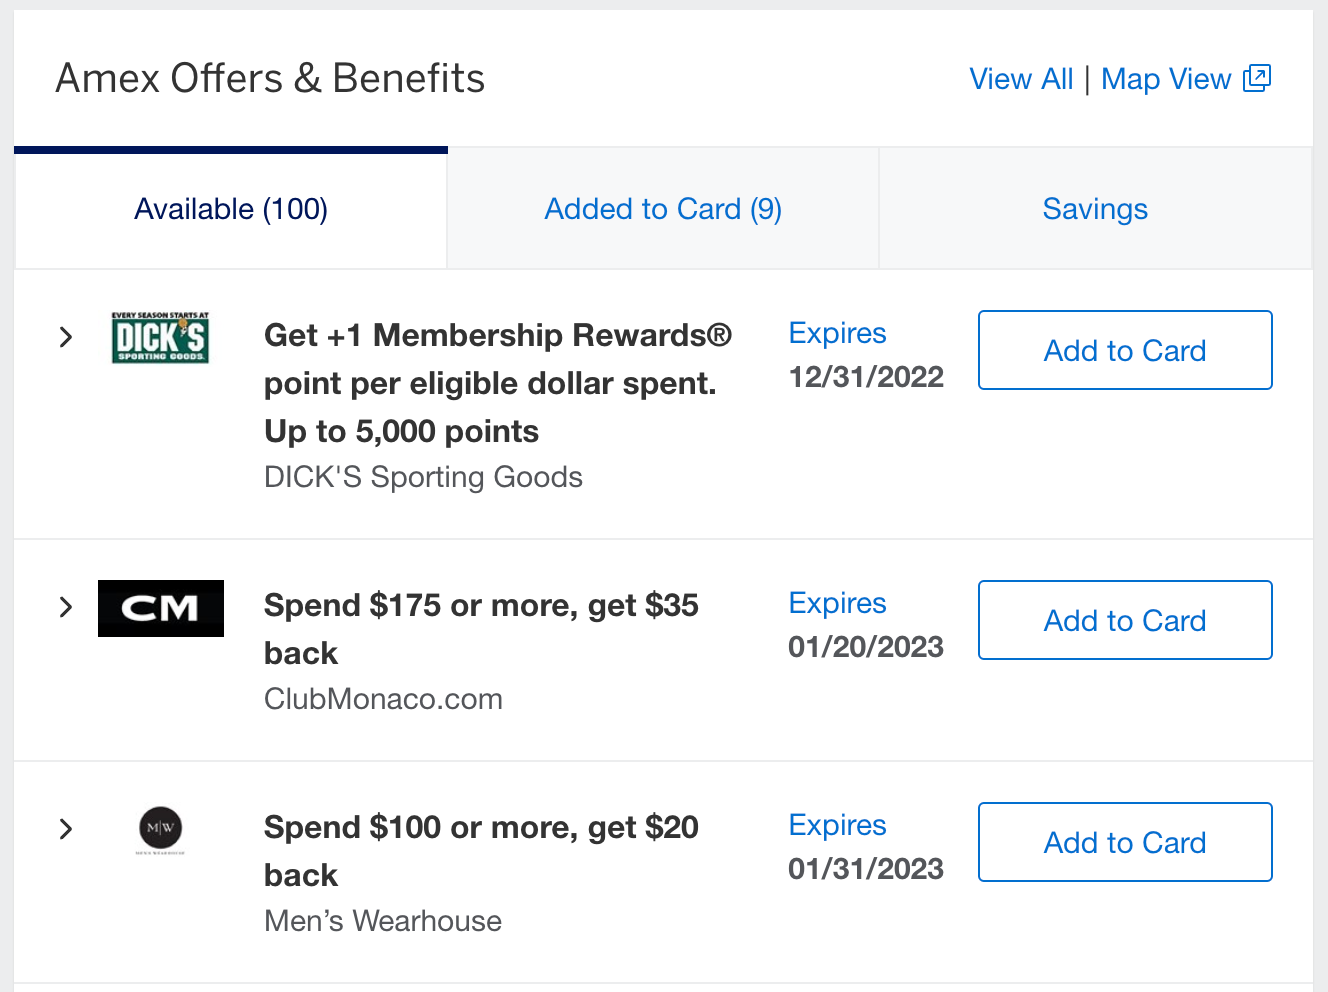Click the Men's Wearhouse round logo
Screen dimensions: 1328x992
(x=160, y=830)
